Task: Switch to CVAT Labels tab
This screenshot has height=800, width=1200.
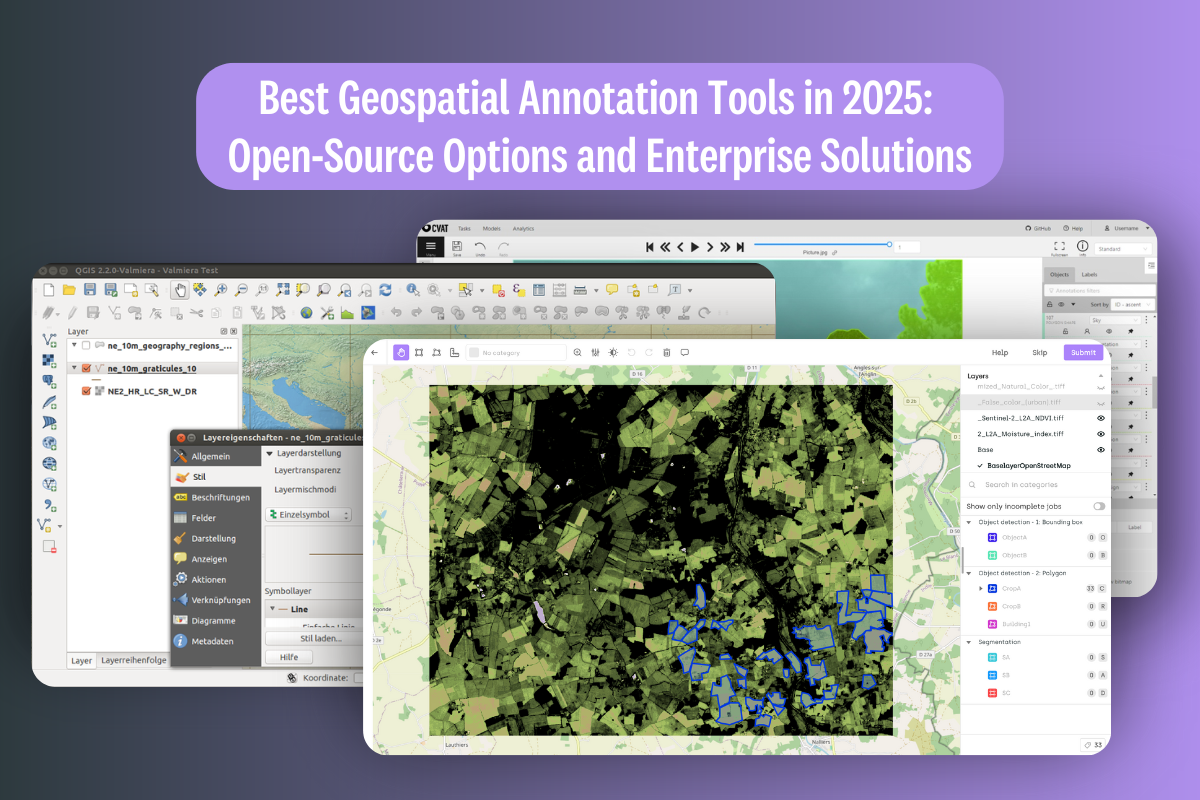Action: click(1089, 274)
